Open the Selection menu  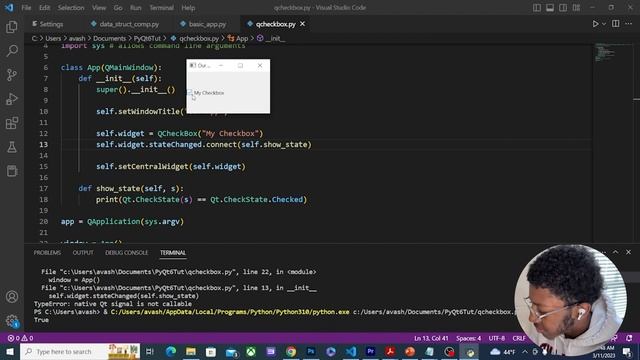pos(71,8)
